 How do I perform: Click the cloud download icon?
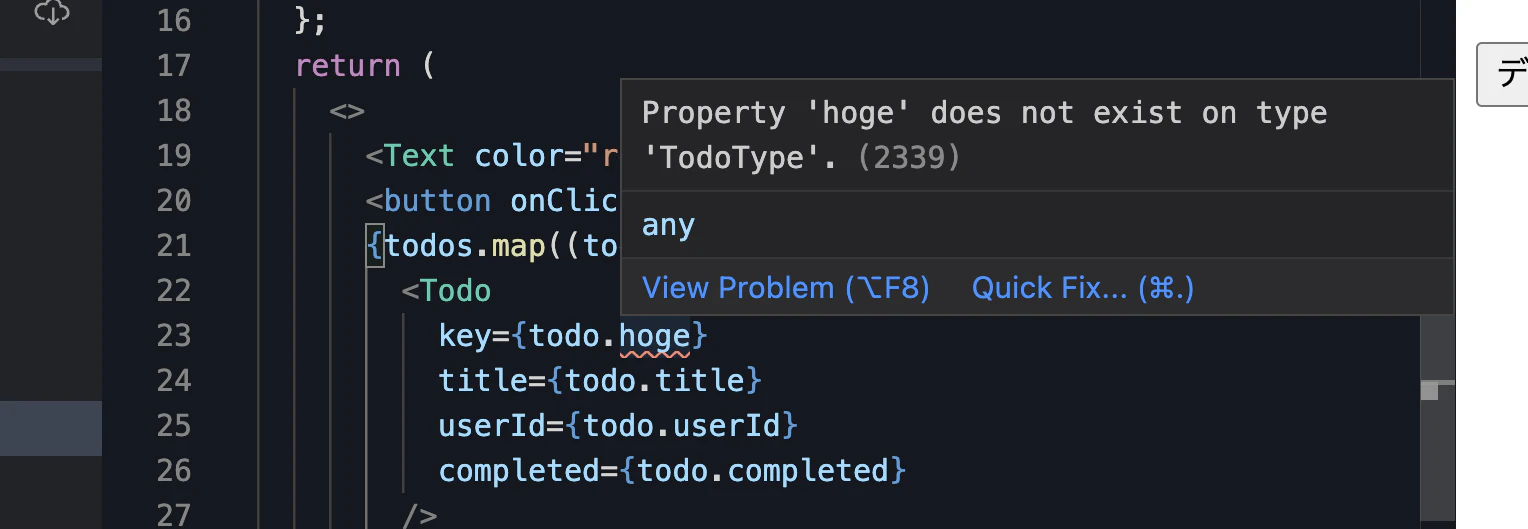click(x=52, y=12)
